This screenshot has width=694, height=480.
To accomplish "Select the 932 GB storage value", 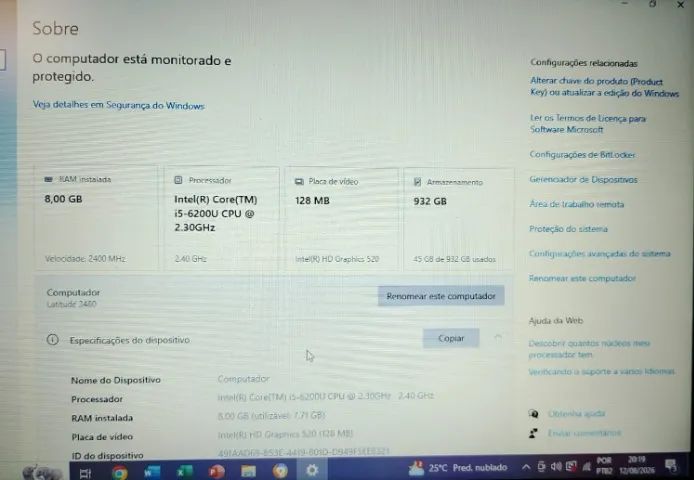I will [430, 201].
